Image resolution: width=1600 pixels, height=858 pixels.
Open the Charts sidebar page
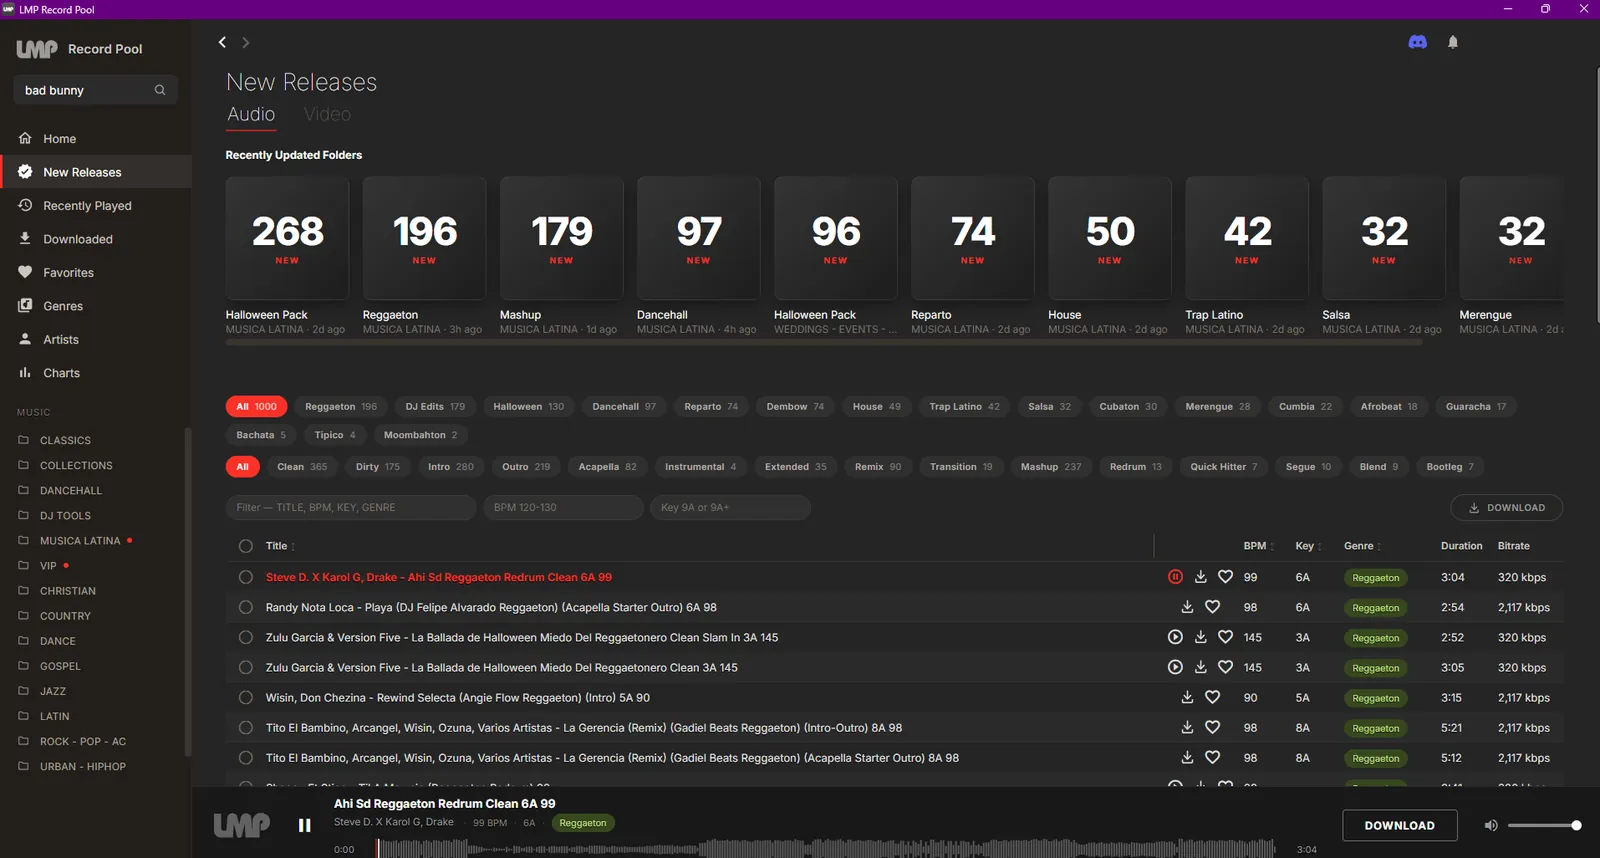coord(96,373)
